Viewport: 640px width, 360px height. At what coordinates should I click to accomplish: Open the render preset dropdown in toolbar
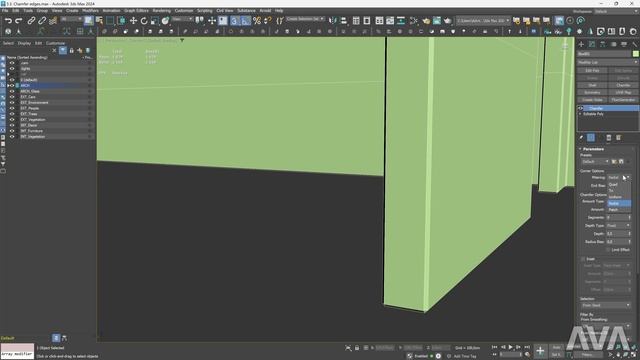(483, 20)
